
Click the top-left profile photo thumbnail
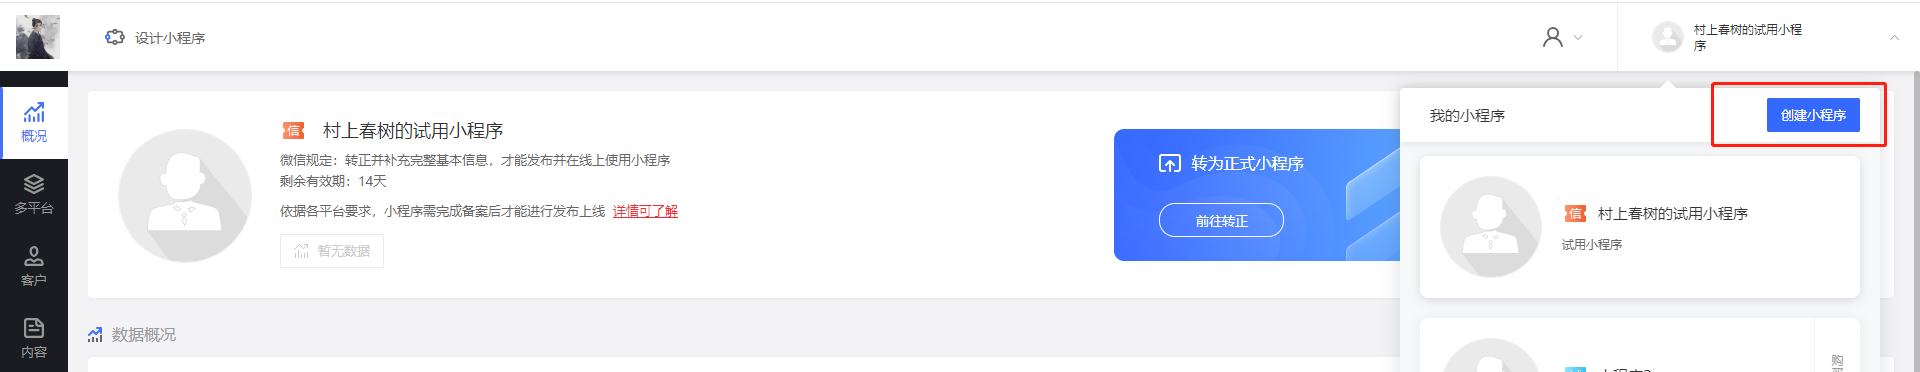coord(38,37)
